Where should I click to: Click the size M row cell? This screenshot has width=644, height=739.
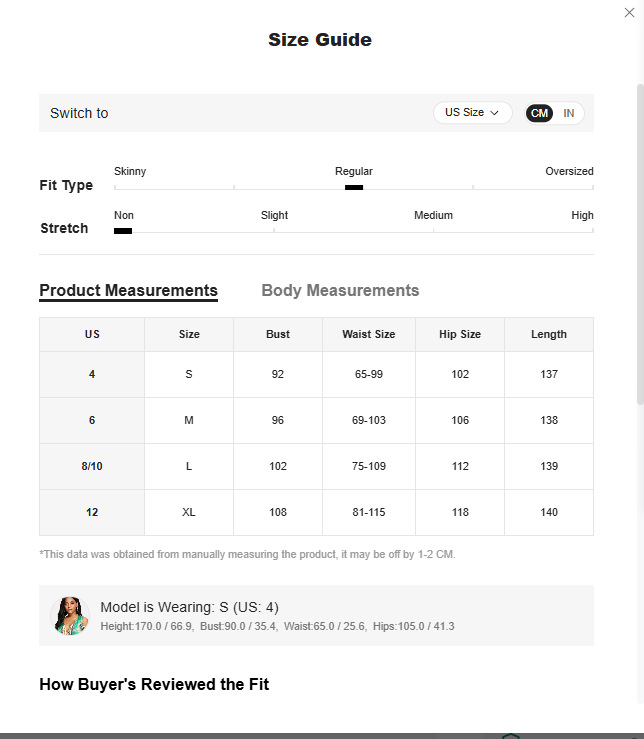pos(189,420)
